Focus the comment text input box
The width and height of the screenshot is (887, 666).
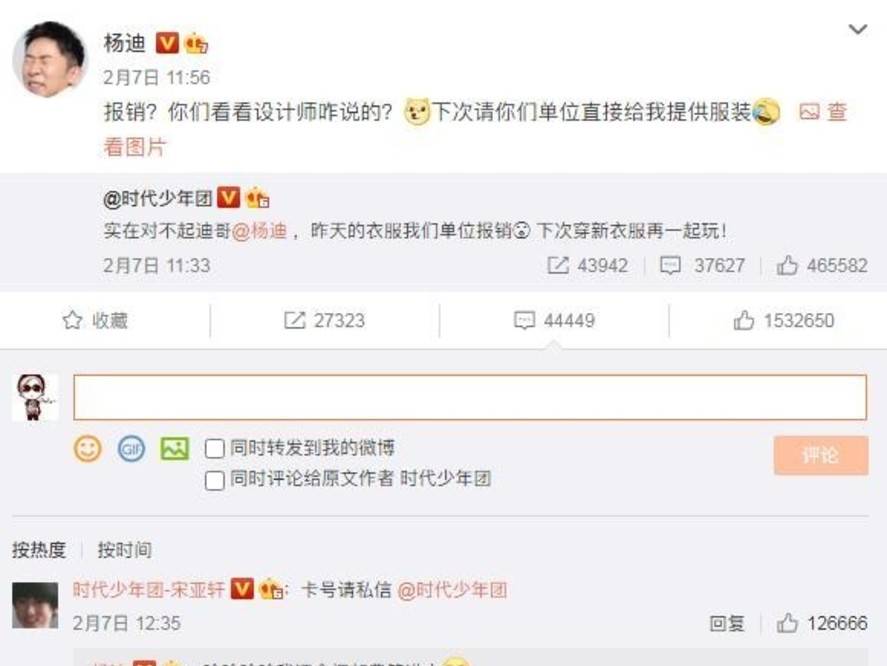[470, 397]
